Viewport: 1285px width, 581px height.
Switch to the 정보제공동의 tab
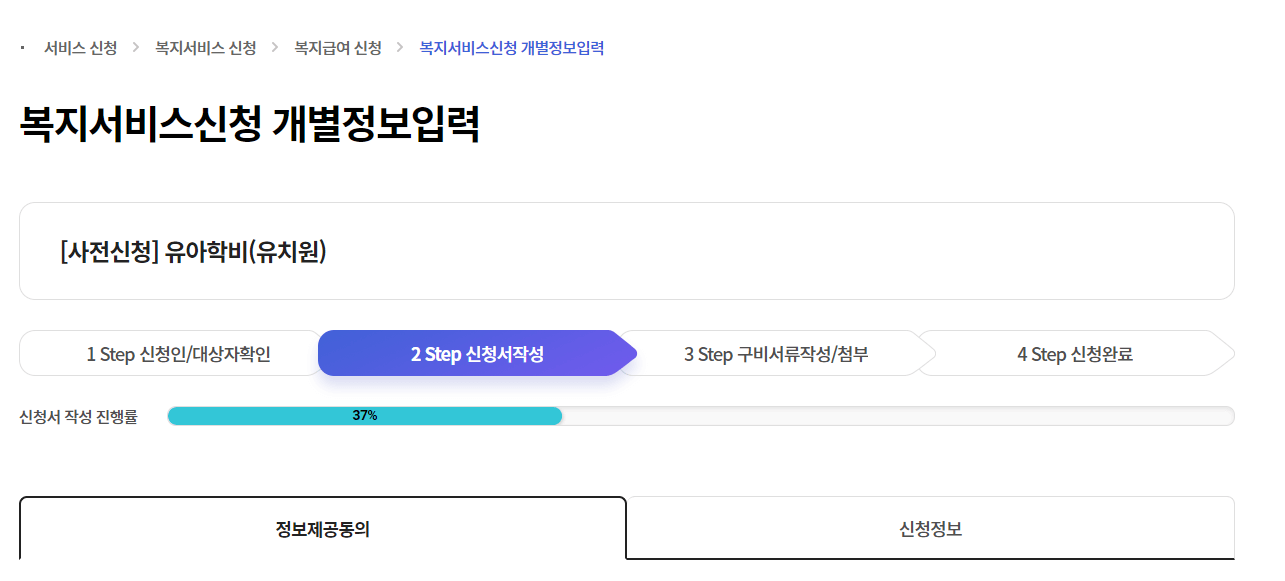(x=322, y=529)
